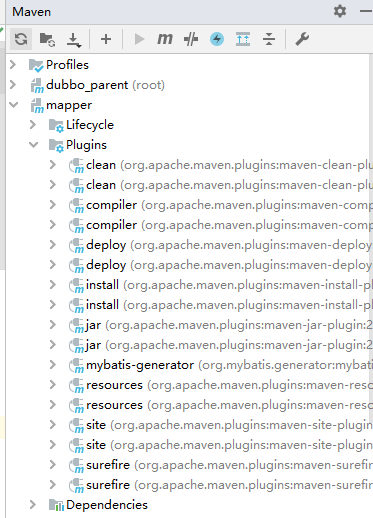373x518 pixels.
Task: Expand the dubbo_parent (root) project
Action: [x=13, y=84]
